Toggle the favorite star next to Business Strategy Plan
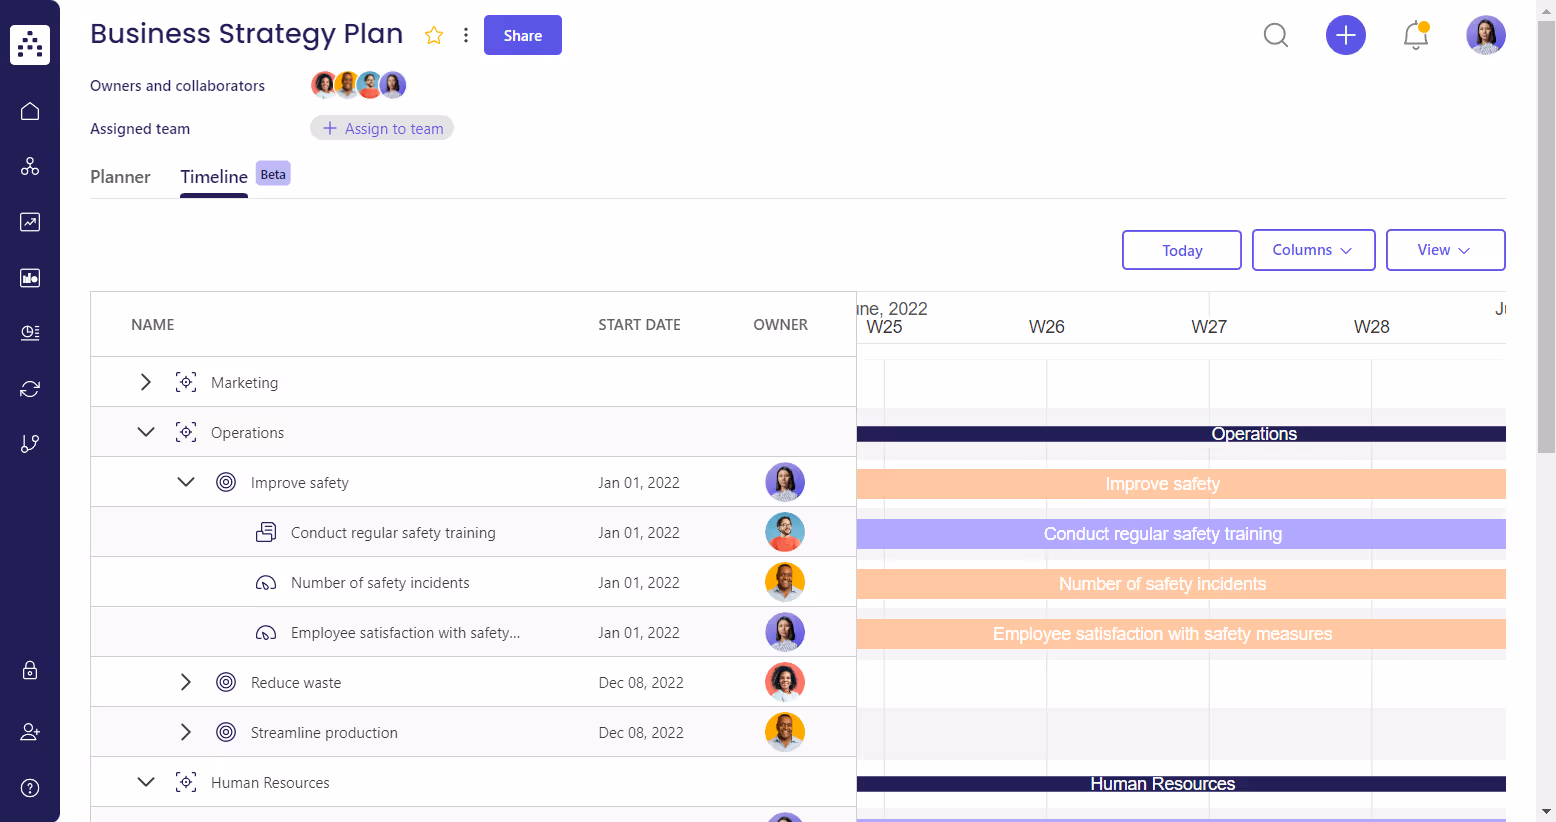This screenshot has height=822, width=1556. 433,34
